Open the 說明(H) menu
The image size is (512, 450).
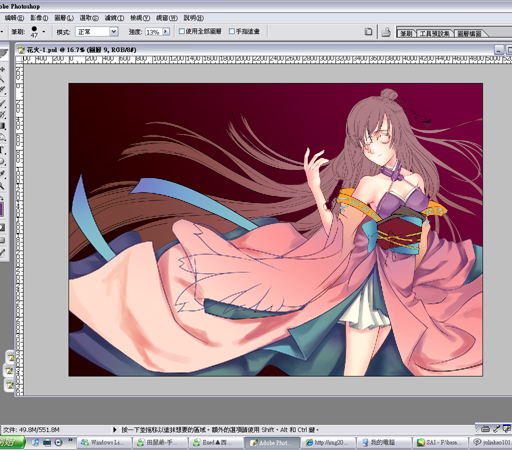click(x=194, y=18)
